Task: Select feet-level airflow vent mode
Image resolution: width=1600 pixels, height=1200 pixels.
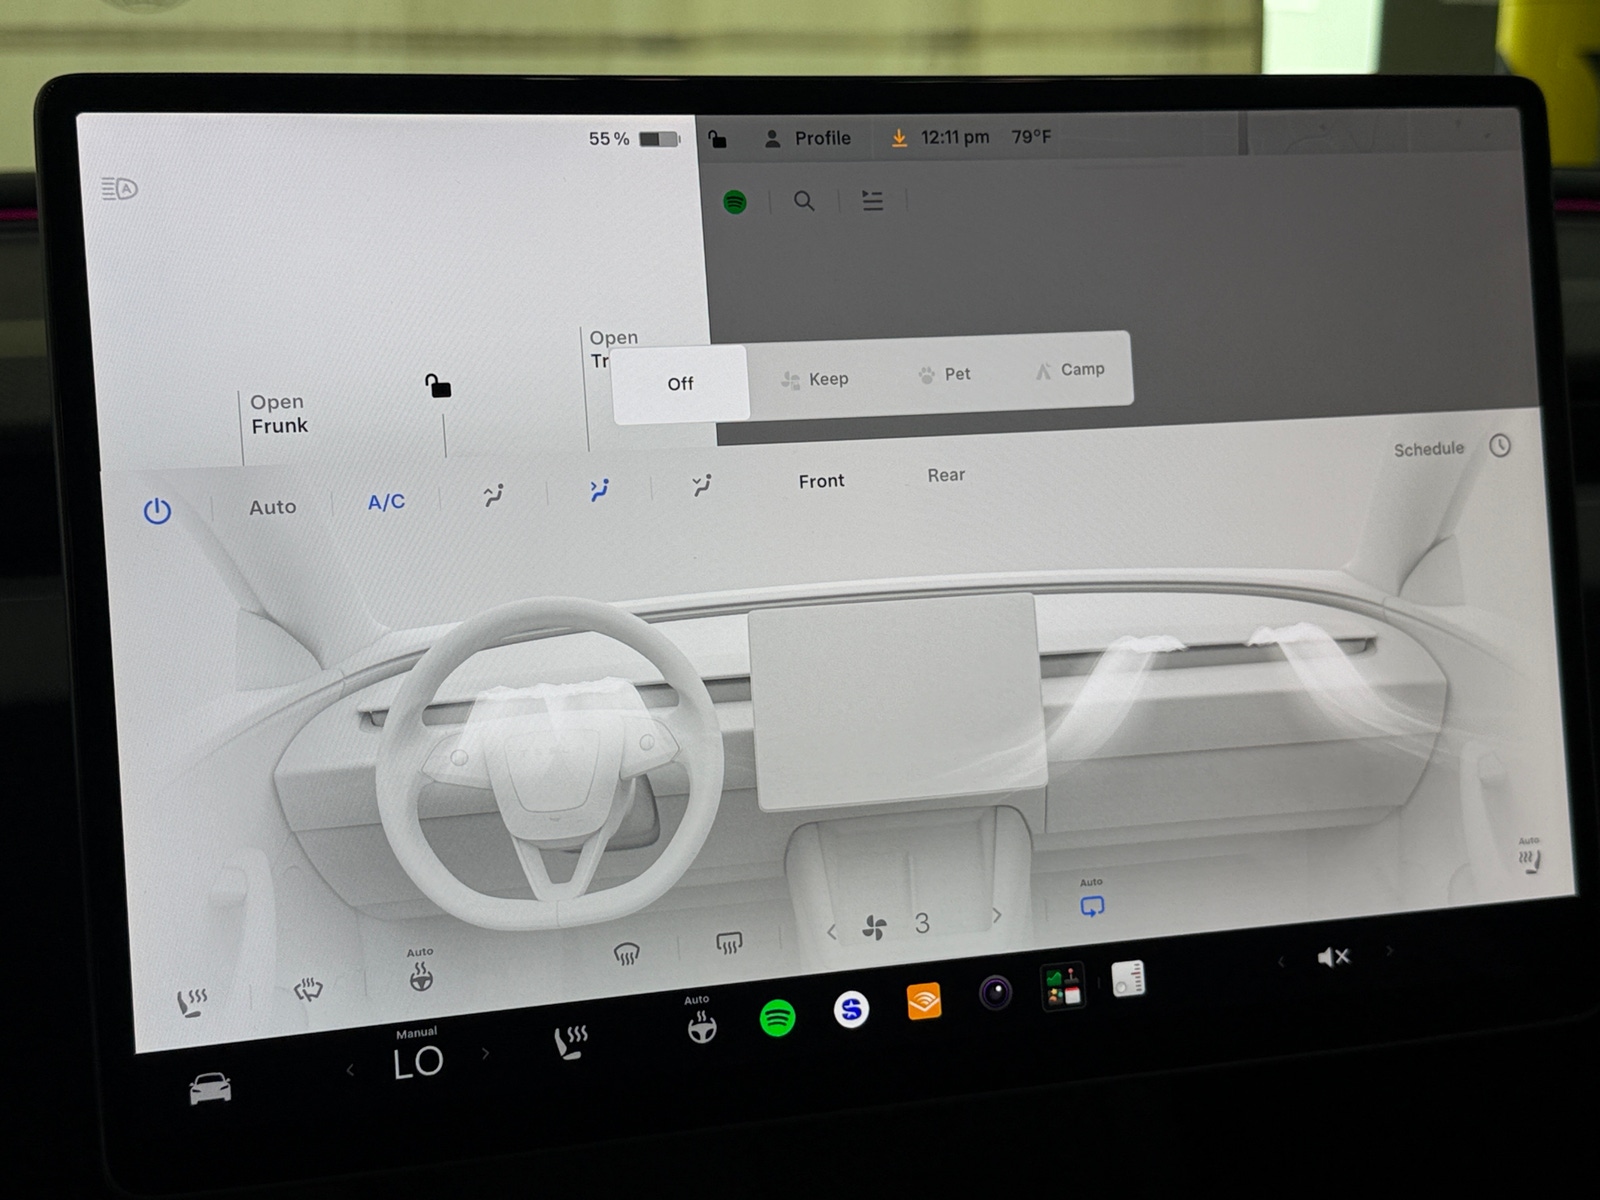Action: click(702, 485)
